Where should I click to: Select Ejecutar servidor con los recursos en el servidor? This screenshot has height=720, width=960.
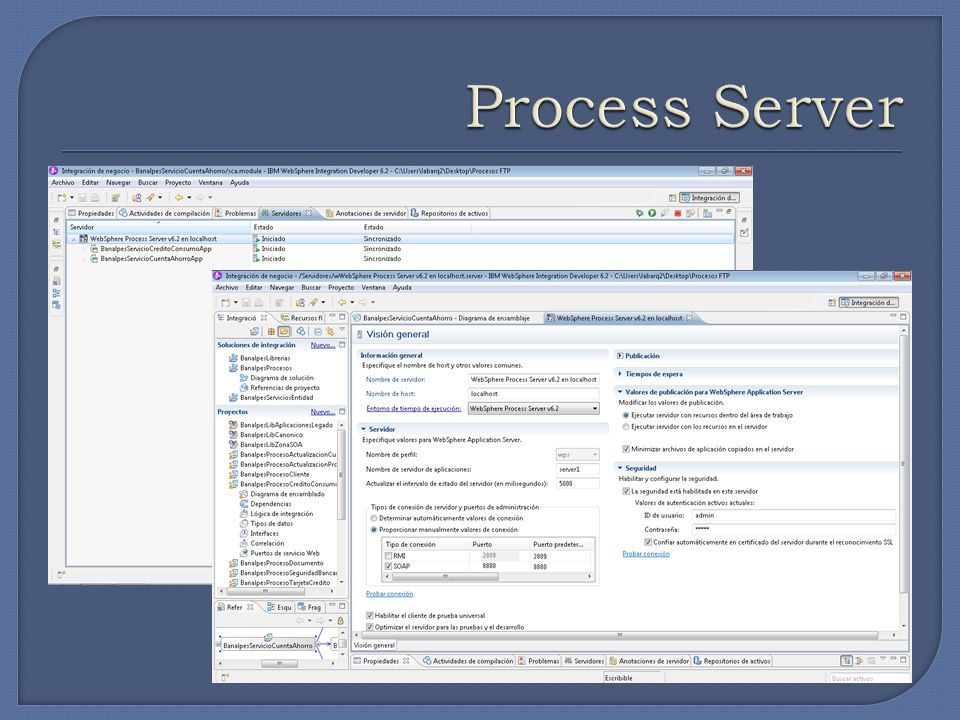pos(626,427)
